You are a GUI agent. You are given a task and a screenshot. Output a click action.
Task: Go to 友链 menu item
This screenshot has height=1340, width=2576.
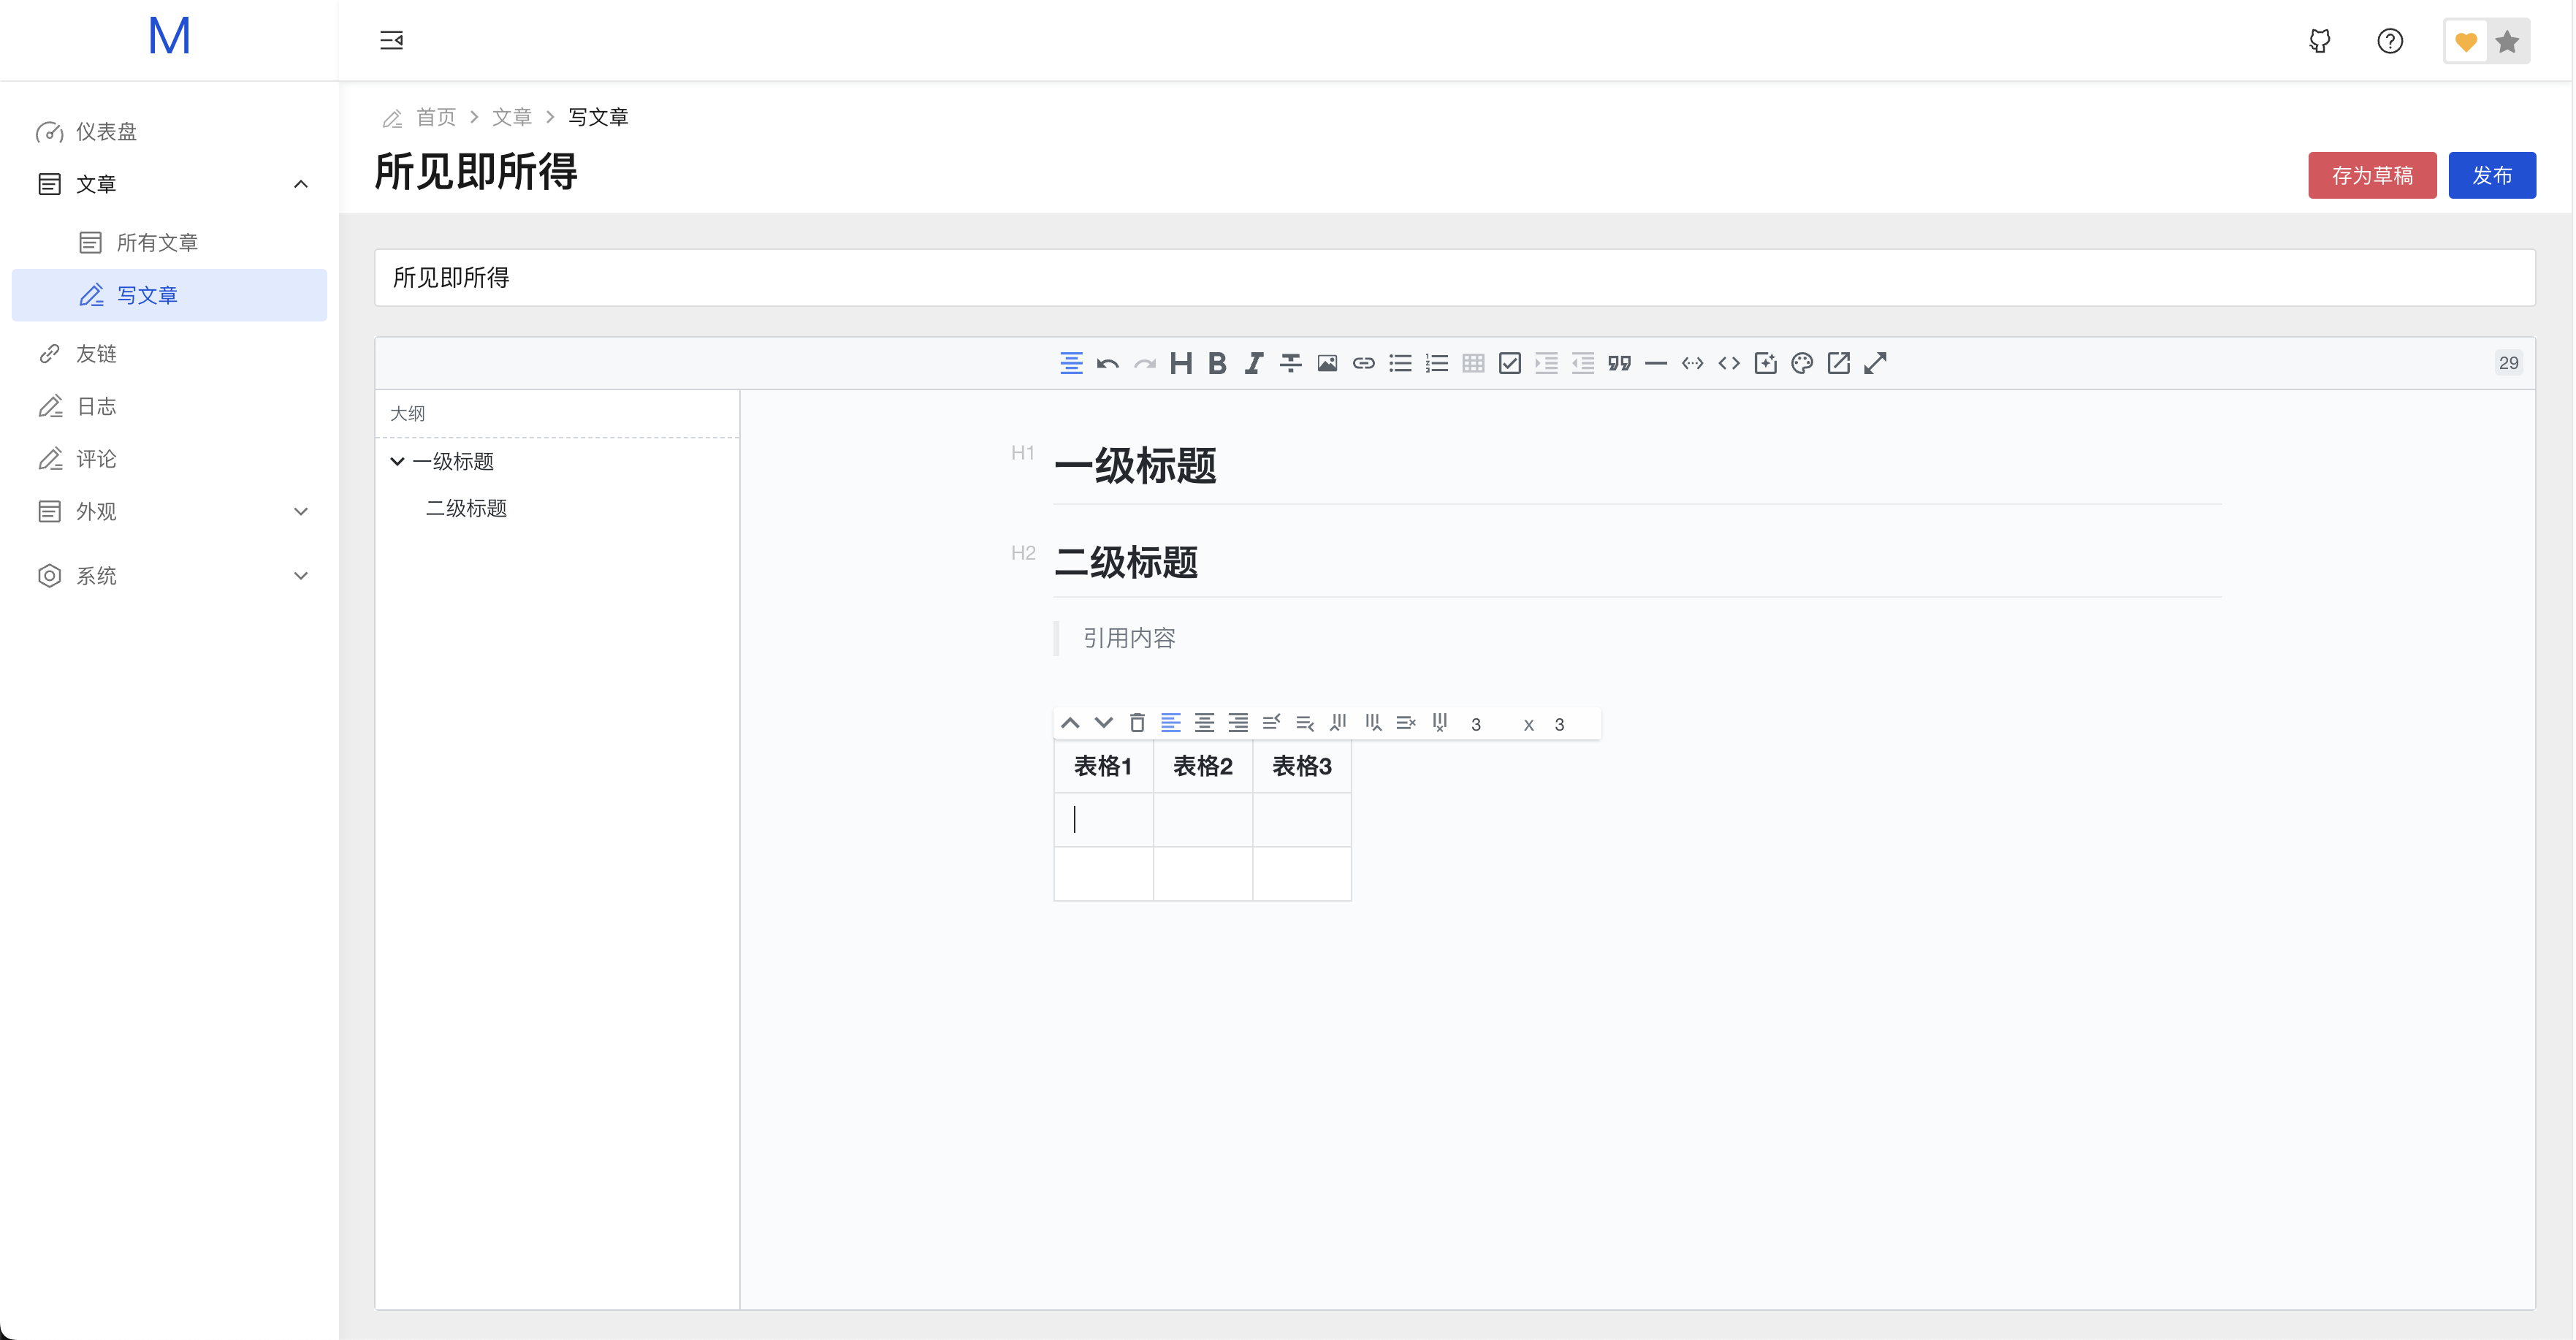pos(96,354)
